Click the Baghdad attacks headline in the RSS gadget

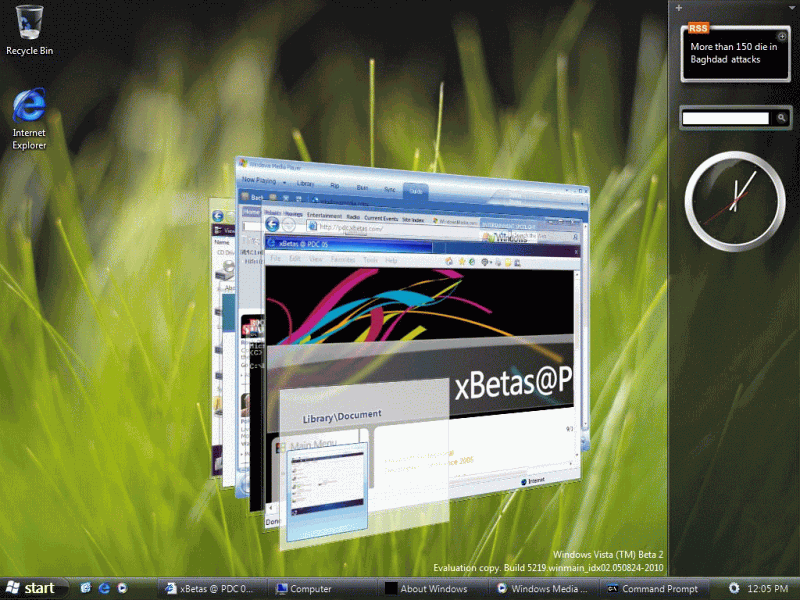tap(735, 52)
